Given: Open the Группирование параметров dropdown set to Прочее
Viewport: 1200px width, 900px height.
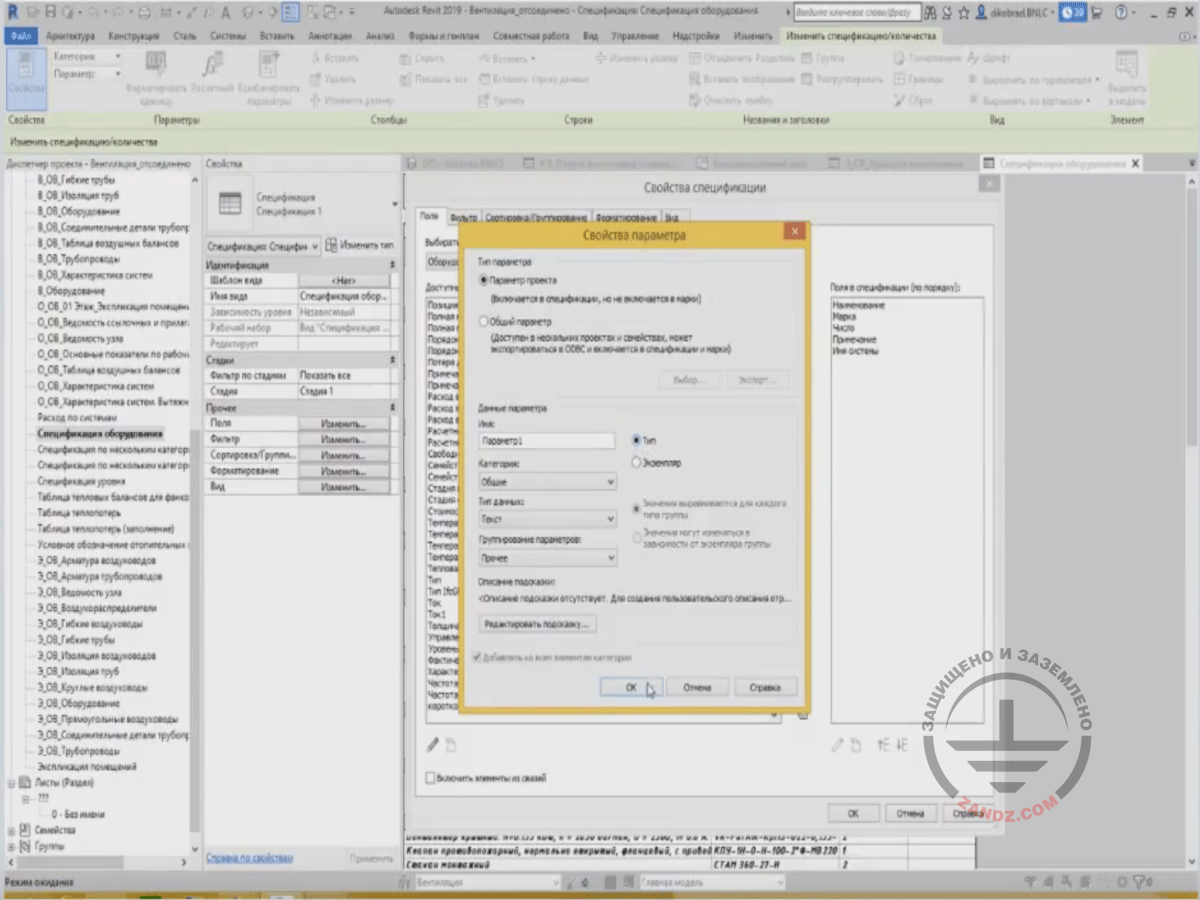Looking at the screenshot, I should (547, 558).
